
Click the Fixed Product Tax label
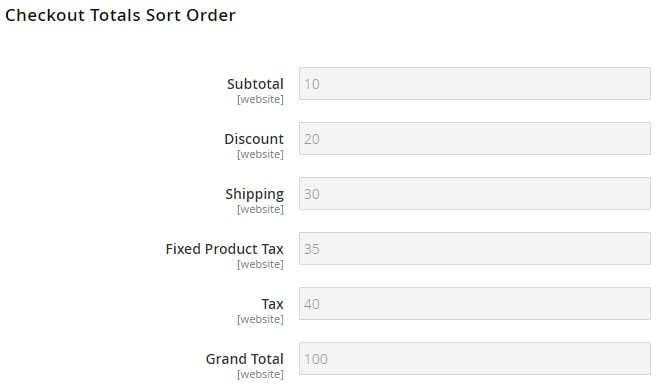[225, 249]
